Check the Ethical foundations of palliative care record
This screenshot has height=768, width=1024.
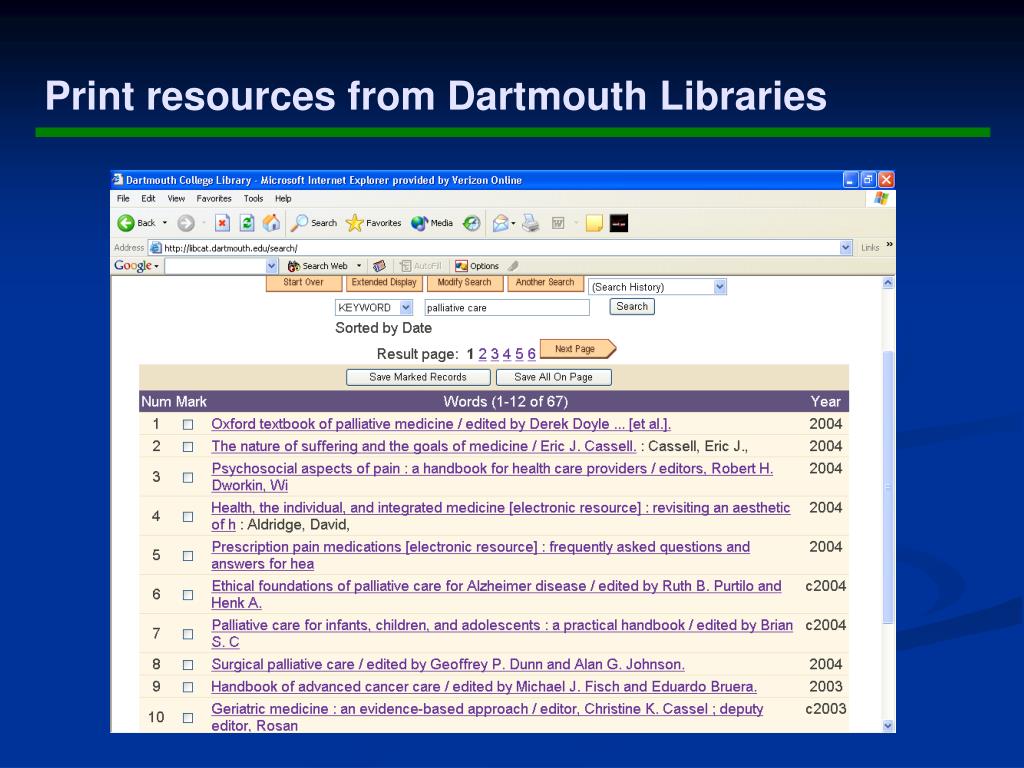tap(188, 595)
